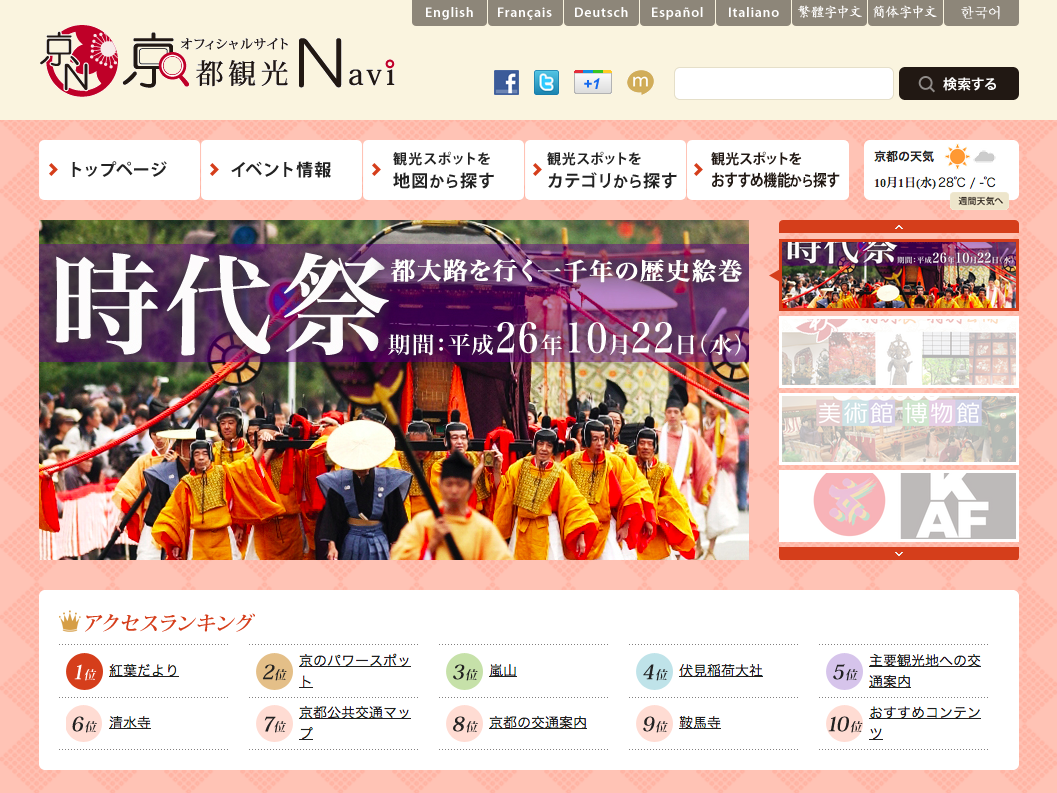Open the 紅葉だより ranking link

coord(144,670)
